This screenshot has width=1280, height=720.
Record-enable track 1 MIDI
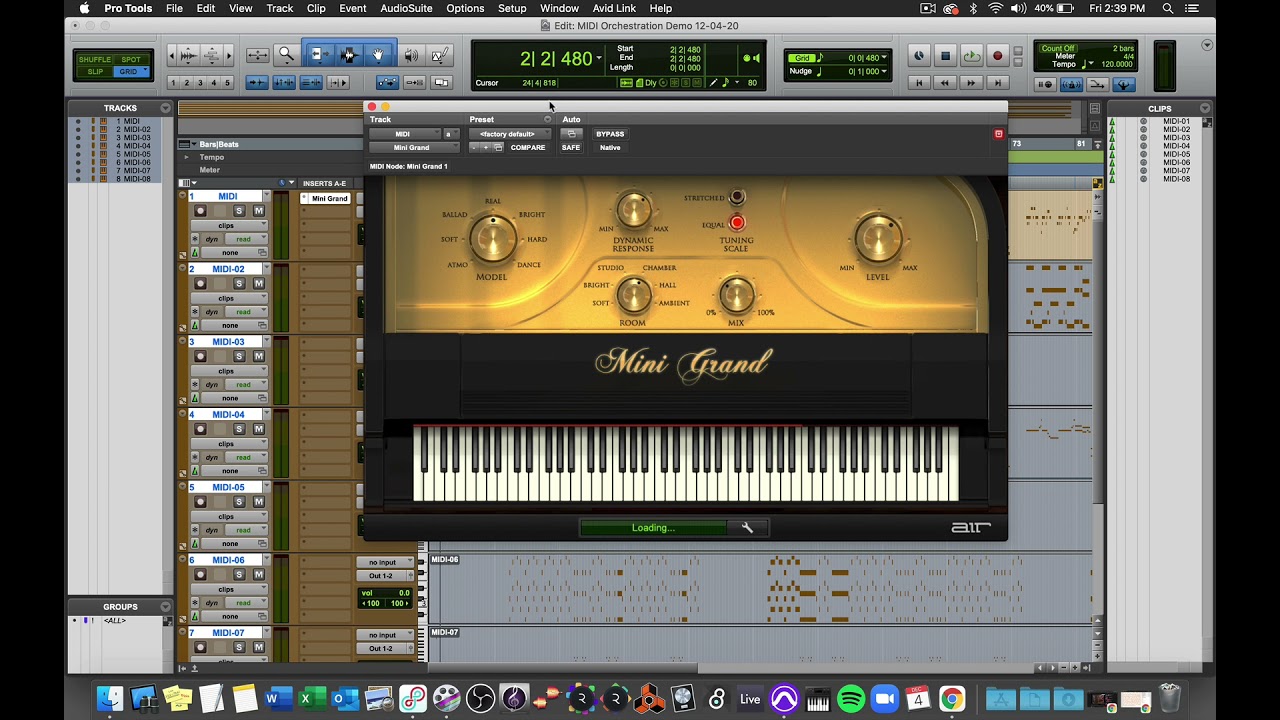[x=200, y=211]
